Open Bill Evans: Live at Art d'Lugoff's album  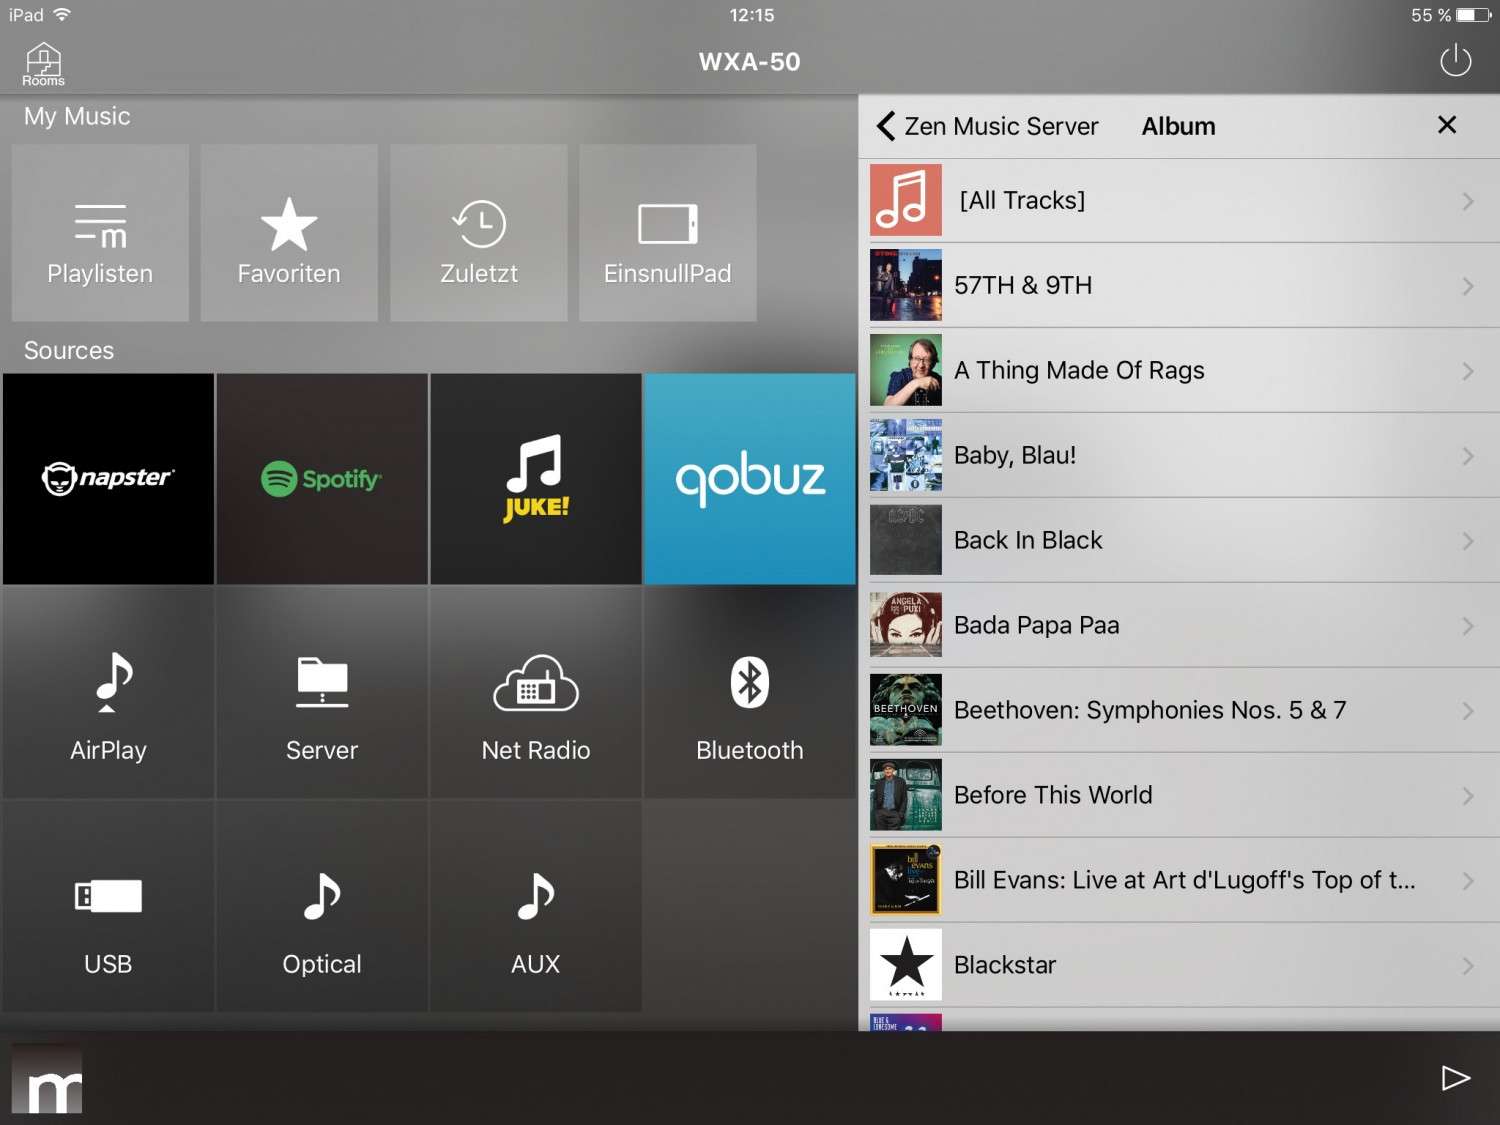(1179, 880)
